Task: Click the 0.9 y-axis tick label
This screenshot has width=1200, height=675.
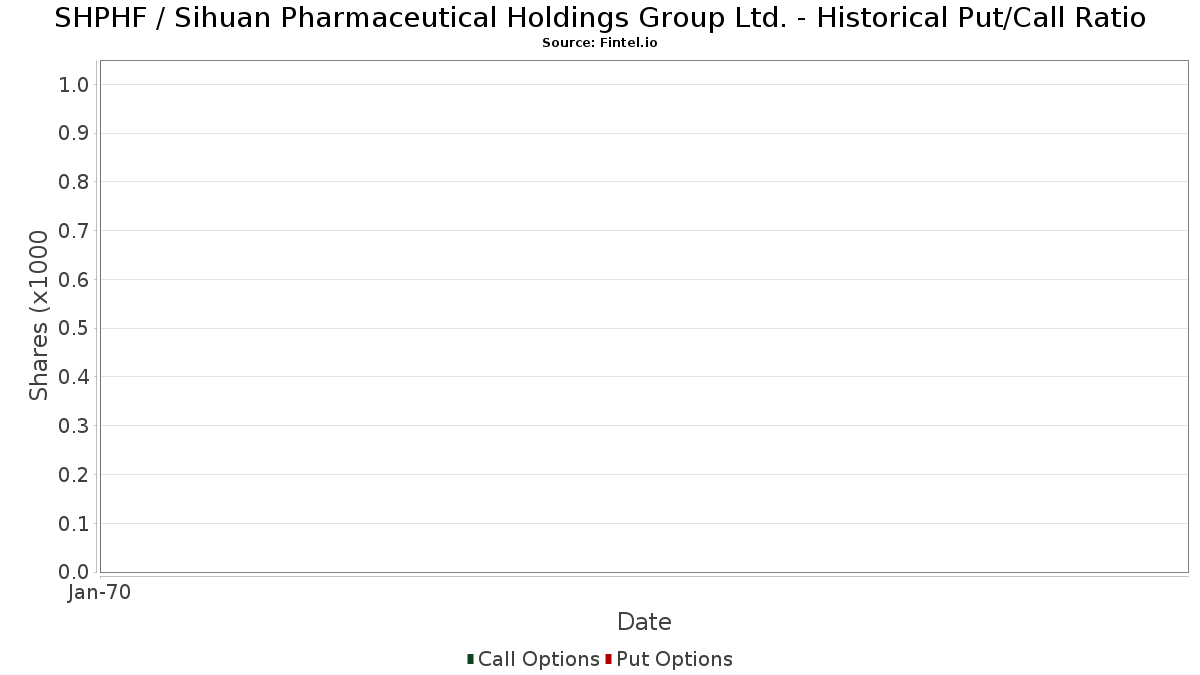Action: click(75, 134)
